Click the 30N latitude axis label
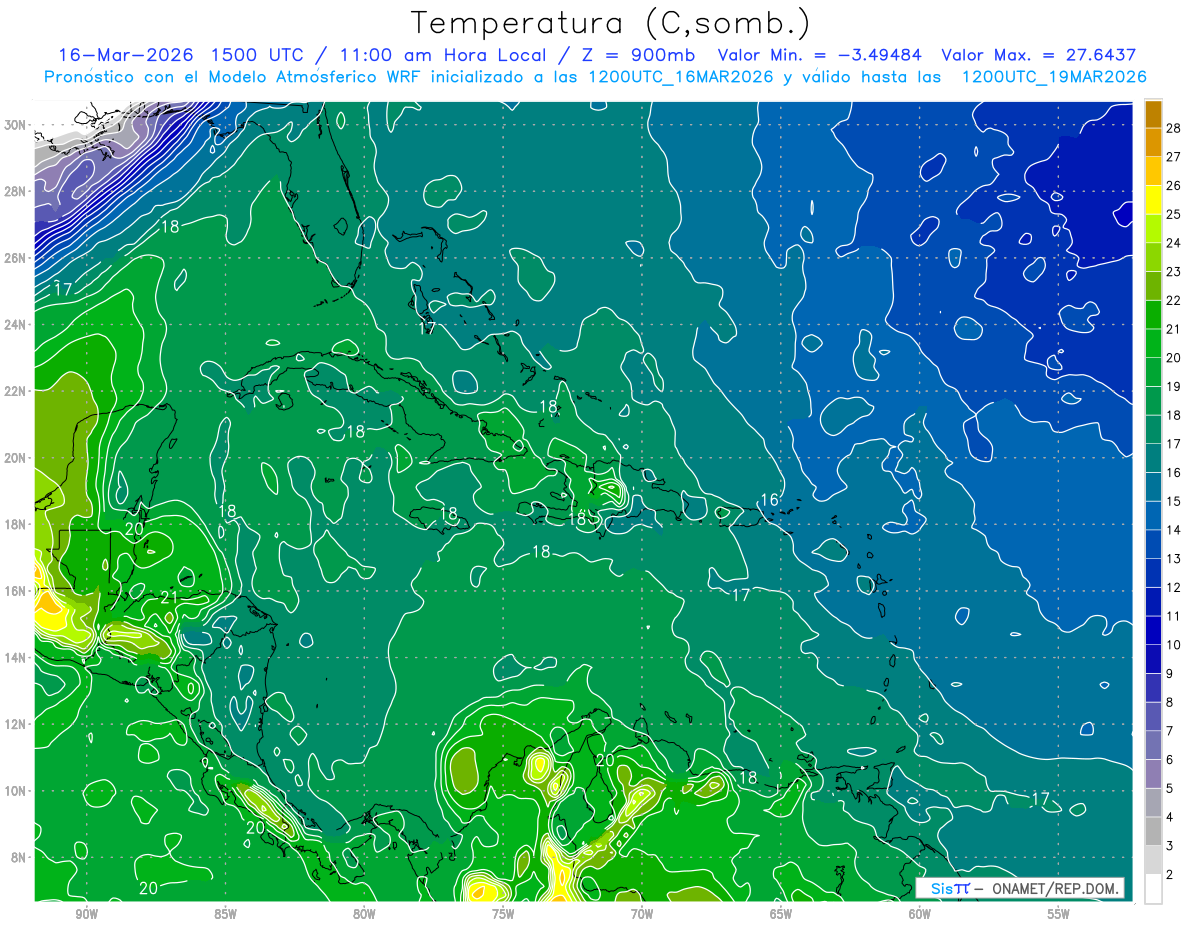1200x927 pixels. pyautogui.click(x=16, y=125)
